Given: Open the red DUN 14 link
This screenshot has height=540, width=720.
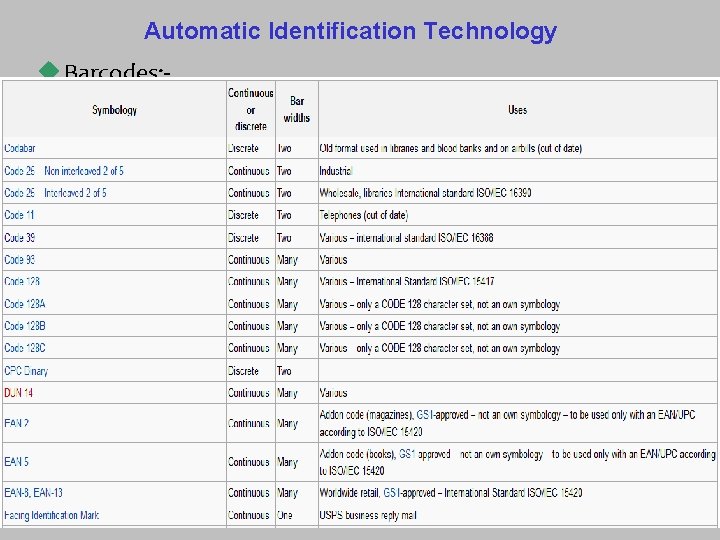Looking at the screenshot, I should (x=18, y=393).
